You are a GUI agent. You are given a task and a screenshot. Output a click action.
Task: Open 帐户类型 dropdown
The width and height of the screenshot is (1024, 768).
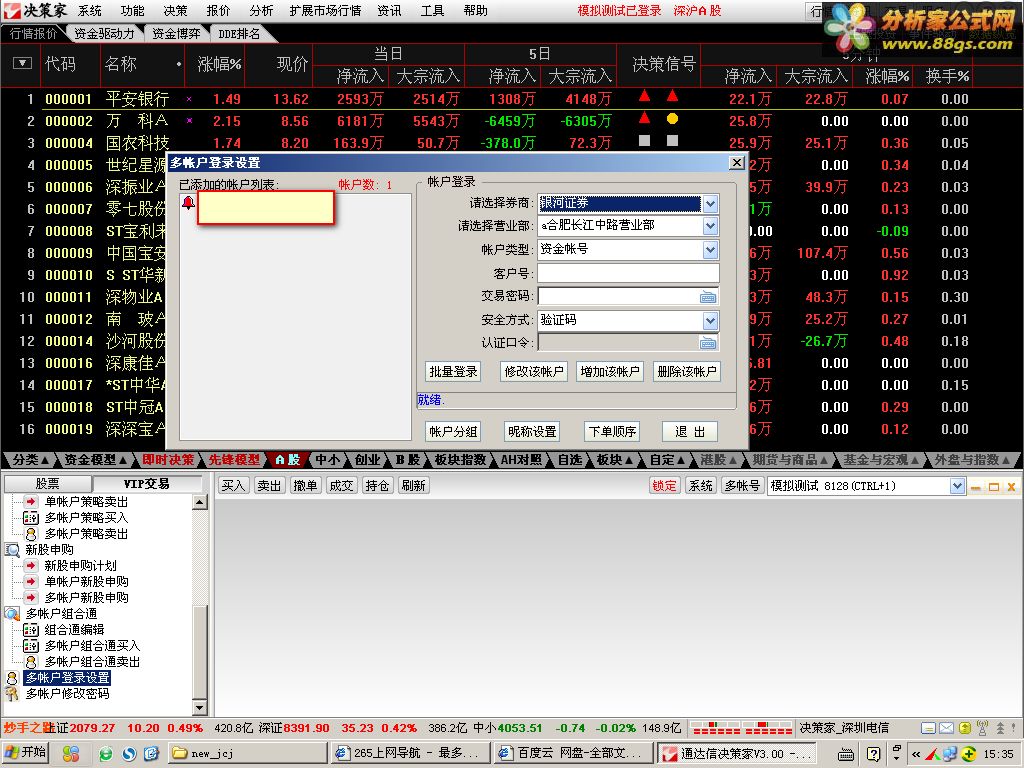click(x=711, y=249)
